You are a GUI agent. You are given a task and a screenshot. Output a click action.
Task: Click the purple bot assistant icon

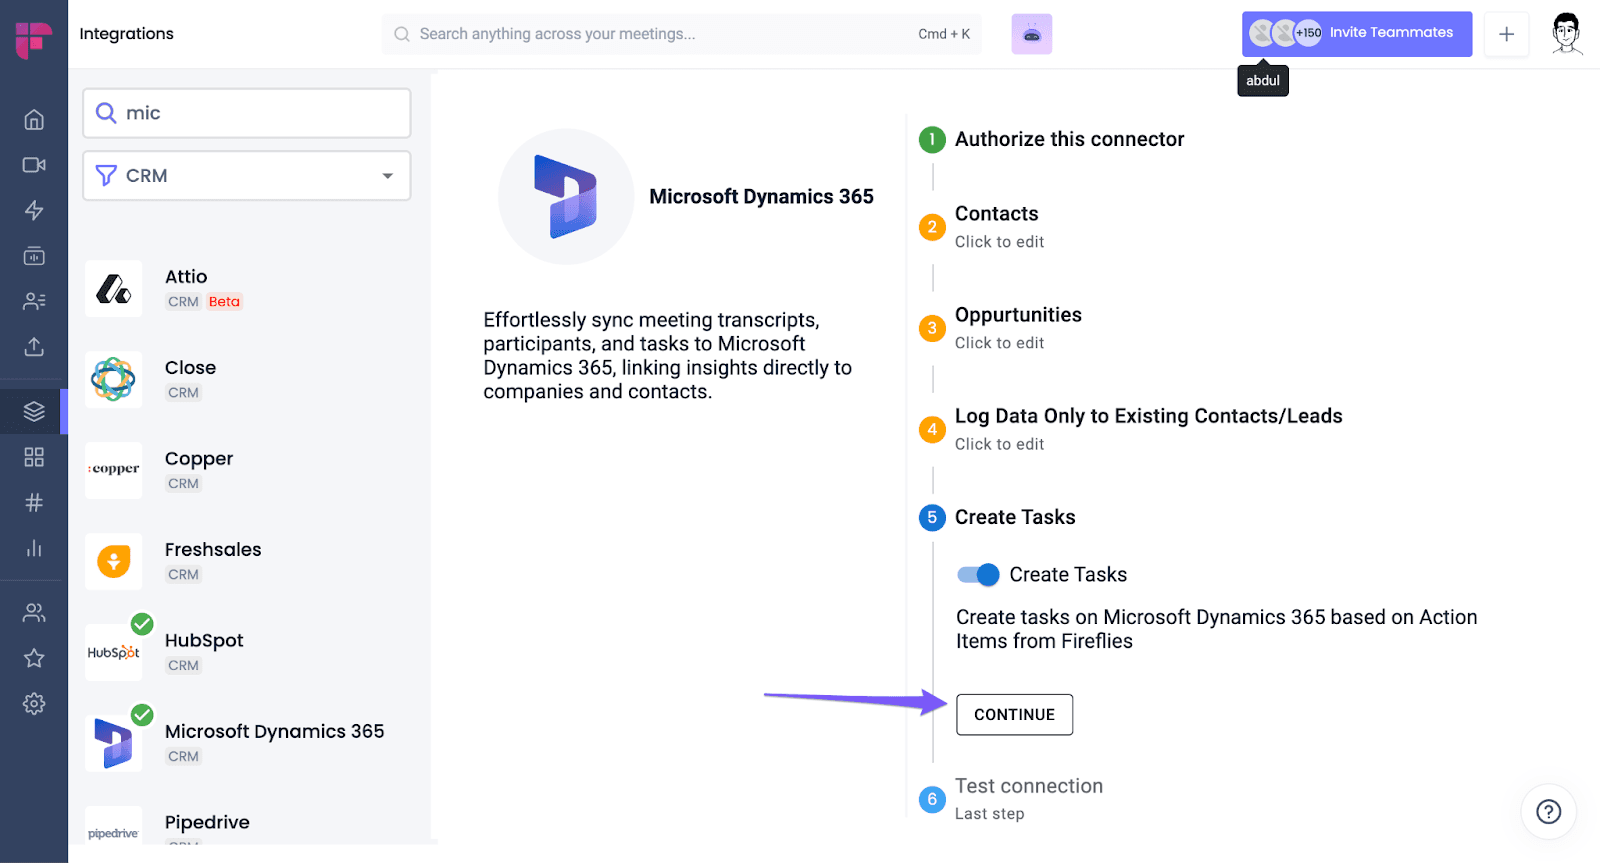click(1032, 34)
